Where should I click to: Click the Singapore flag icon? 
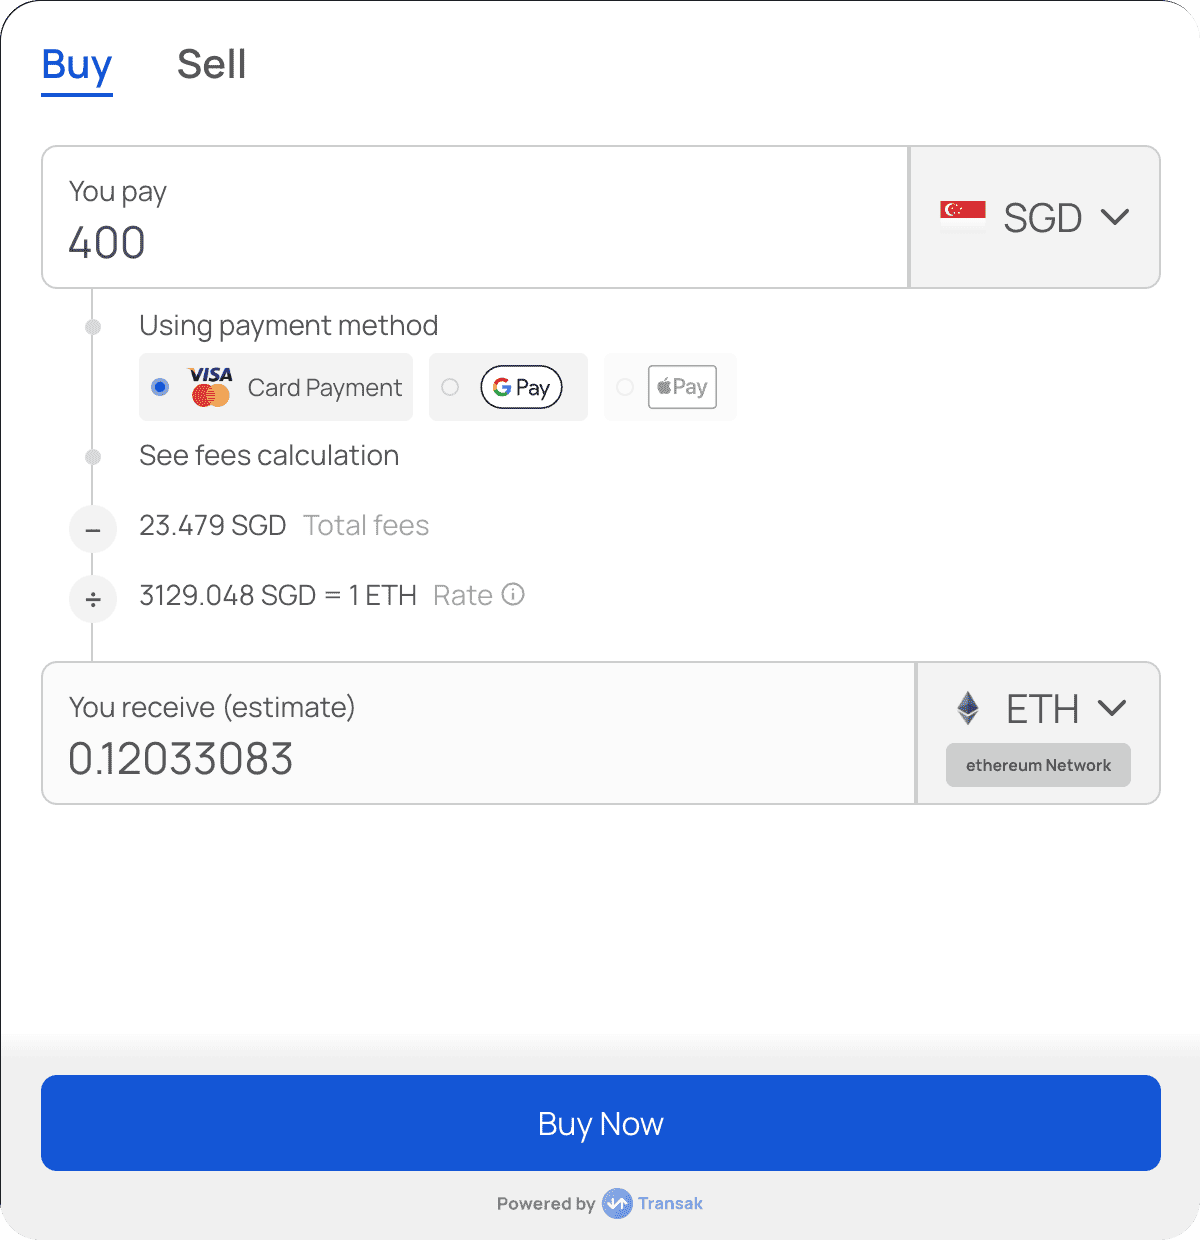tap(963, 216)
